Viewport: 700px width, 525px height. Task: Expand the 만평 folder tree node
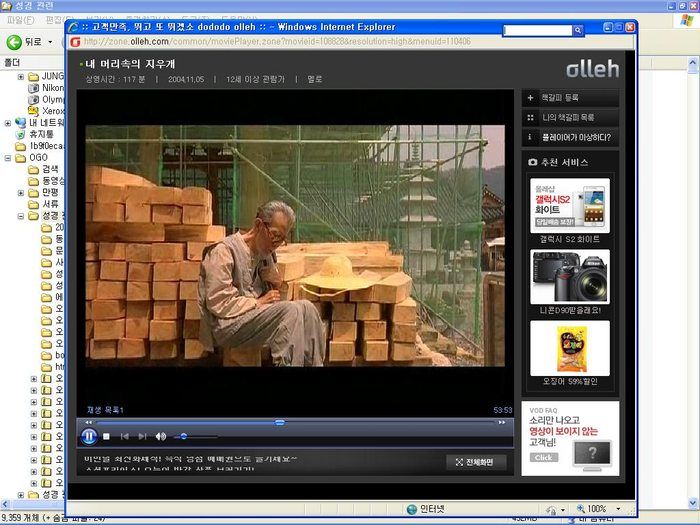pyautogui.click(x=21, y=193)
